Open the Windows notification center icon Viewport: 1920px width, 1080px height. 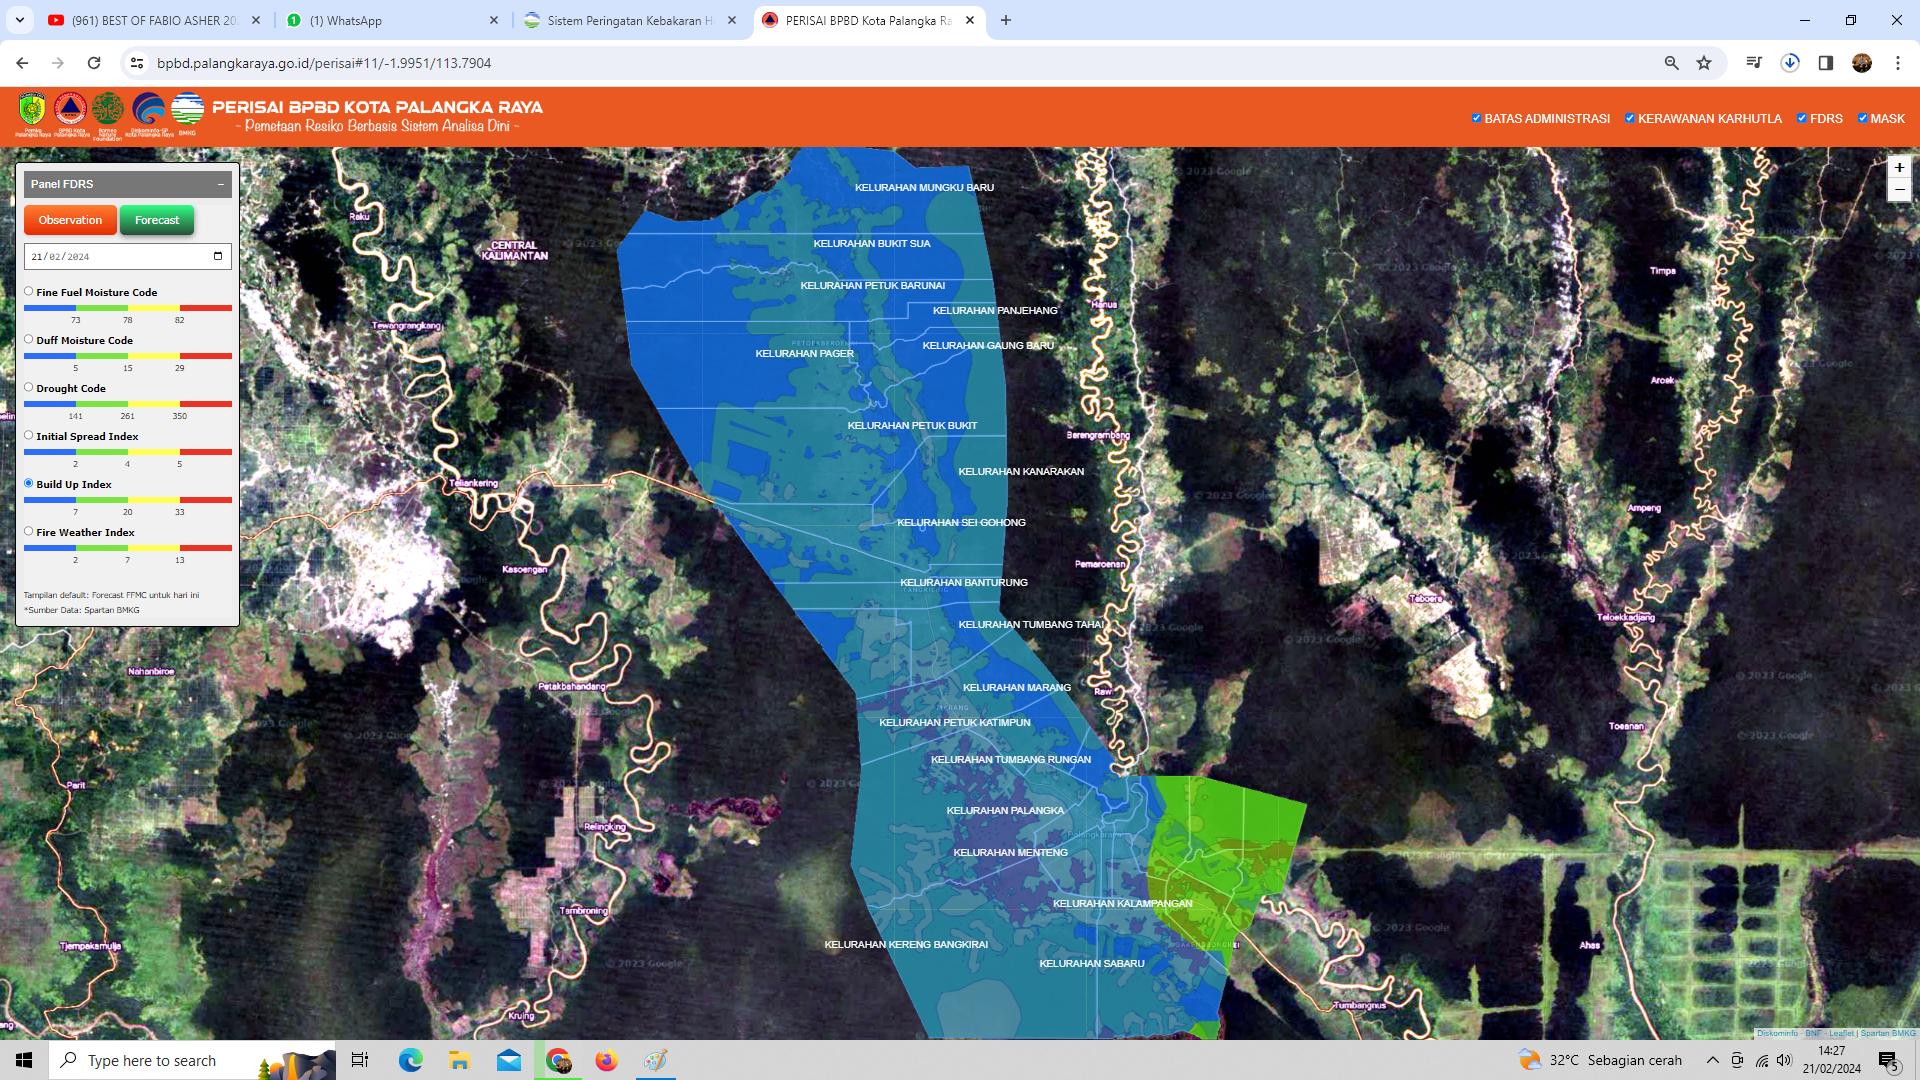click(1888, 1060)
